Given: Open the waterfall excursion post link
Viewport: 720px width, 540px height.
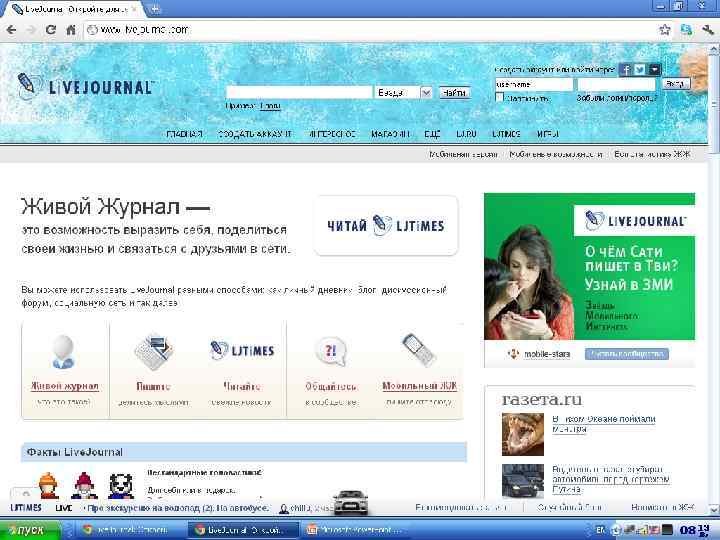Looking at the screenshot, I should [177, 508].
